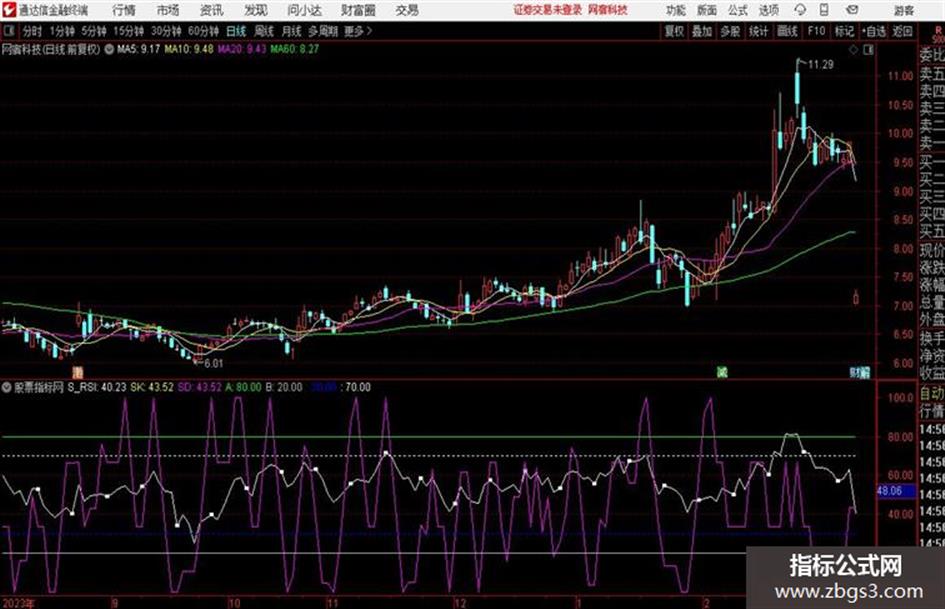
Task: Click the 多股 multi-stock button
Action: tap(730, 31)
